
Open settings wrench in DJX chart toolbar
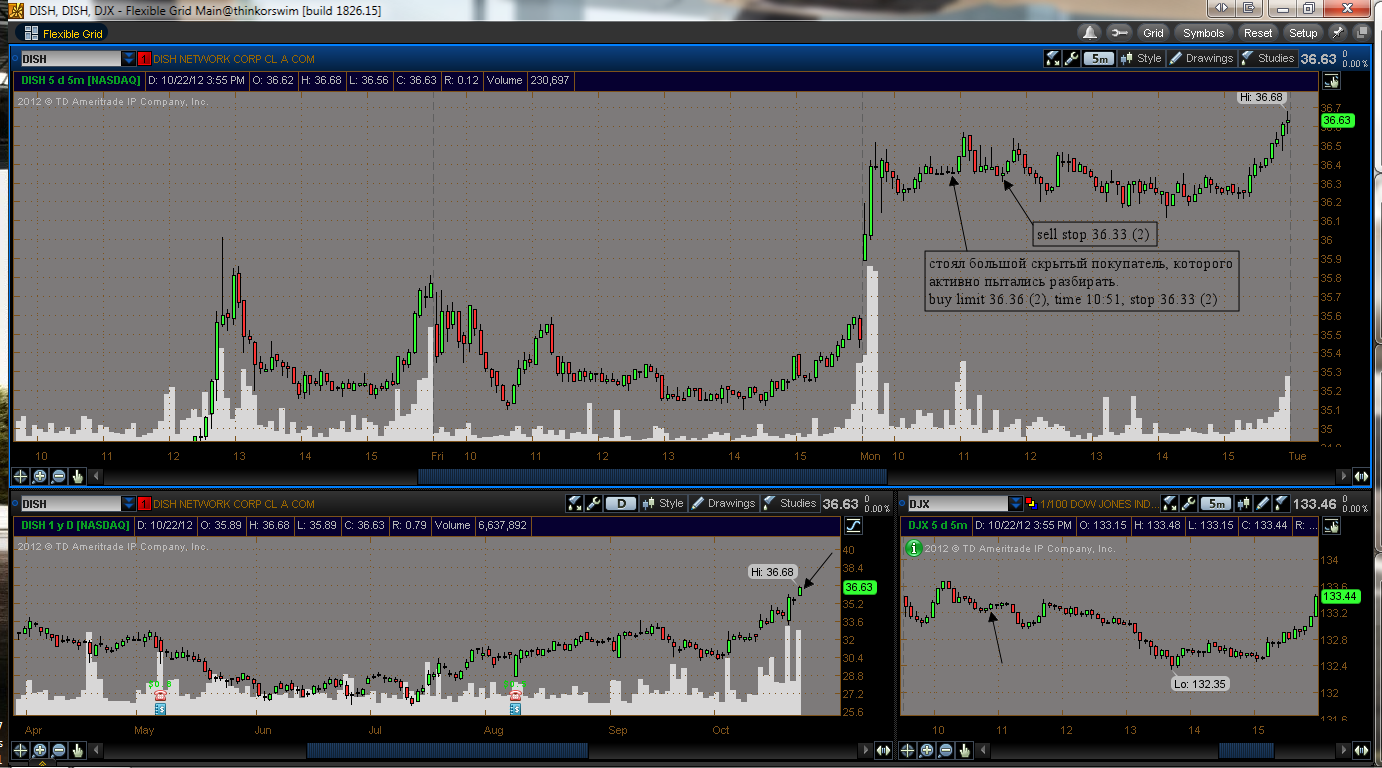(1188, 503)
